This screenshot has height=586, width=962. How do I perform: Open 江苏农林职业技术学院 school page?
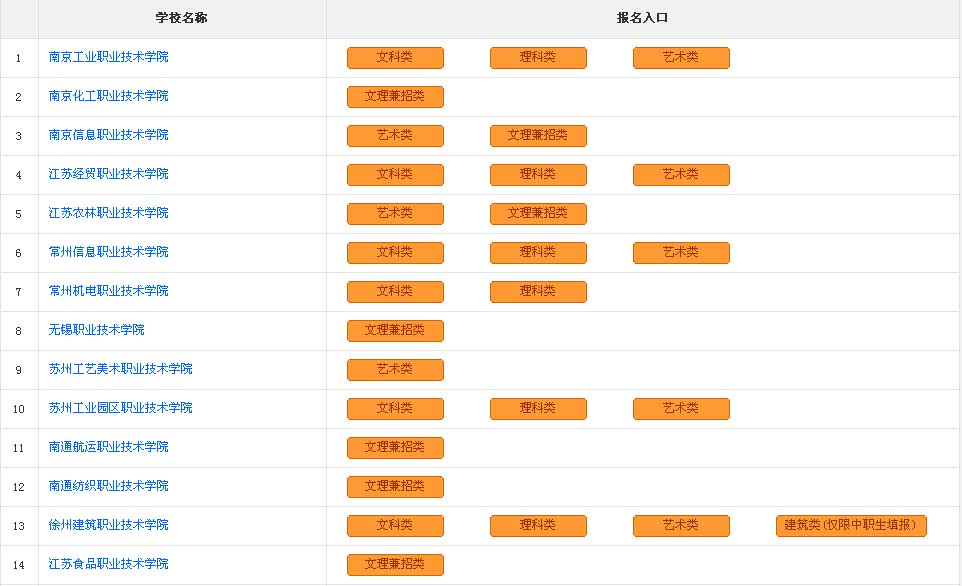(108, 213)
